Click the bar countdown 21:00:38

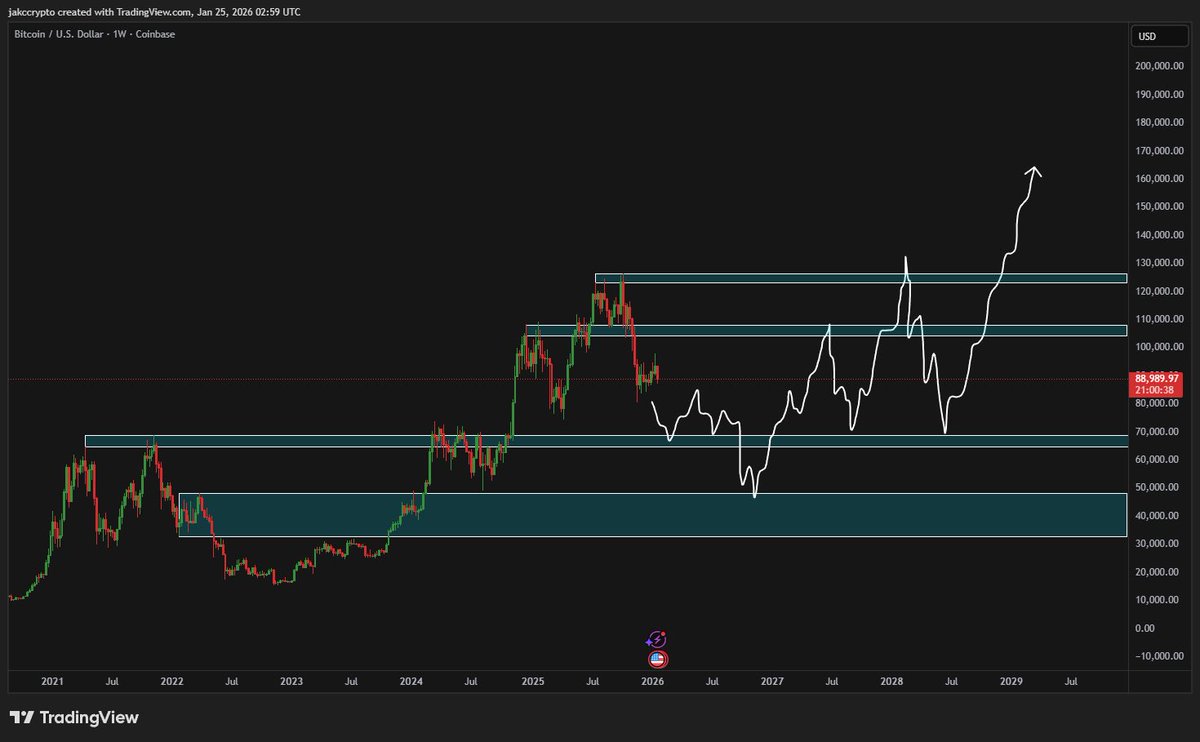click(1155, 388)
